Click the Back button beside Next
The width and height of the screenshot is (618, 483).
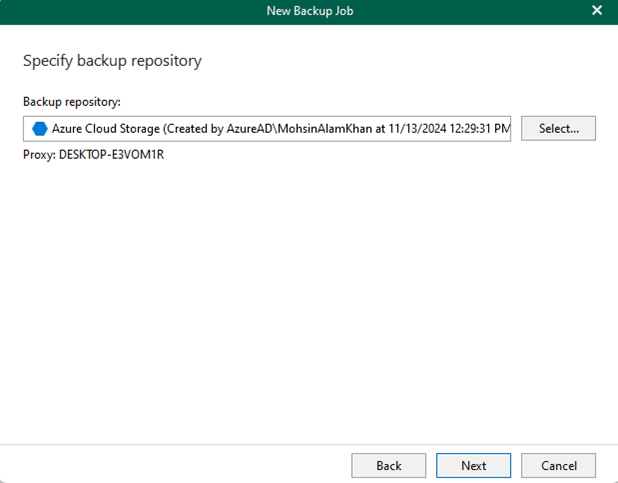(389, 466)
